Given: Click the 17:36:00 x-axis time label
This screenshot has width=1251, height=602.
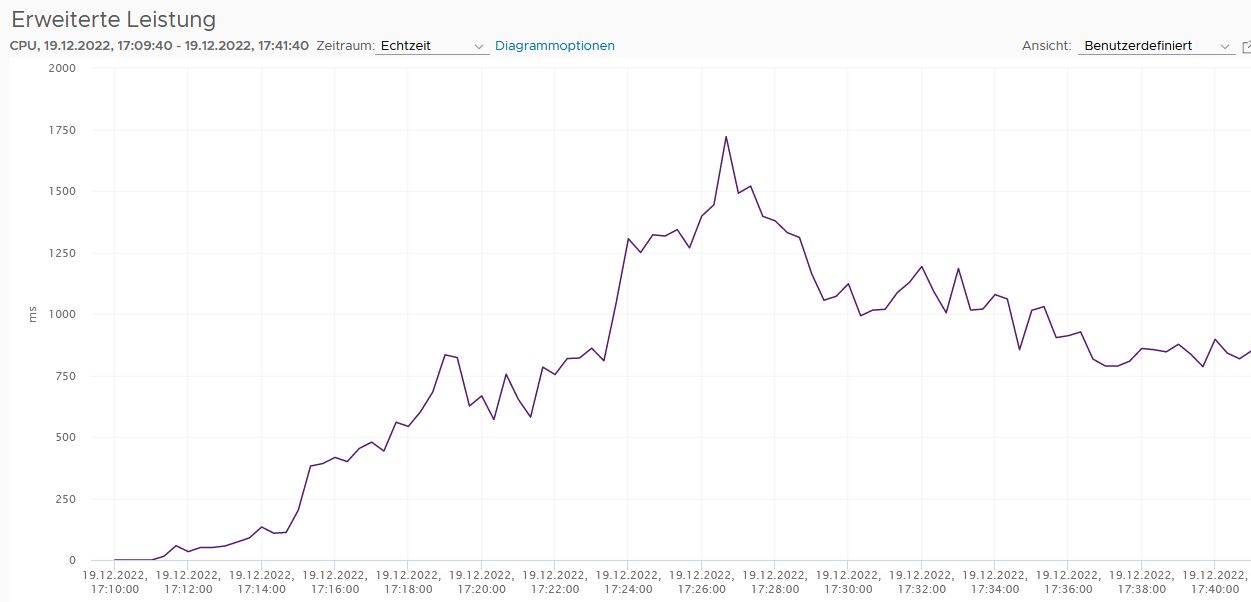Looking at the screenshot, I should pyautogui.click(x=1067, y=583).
